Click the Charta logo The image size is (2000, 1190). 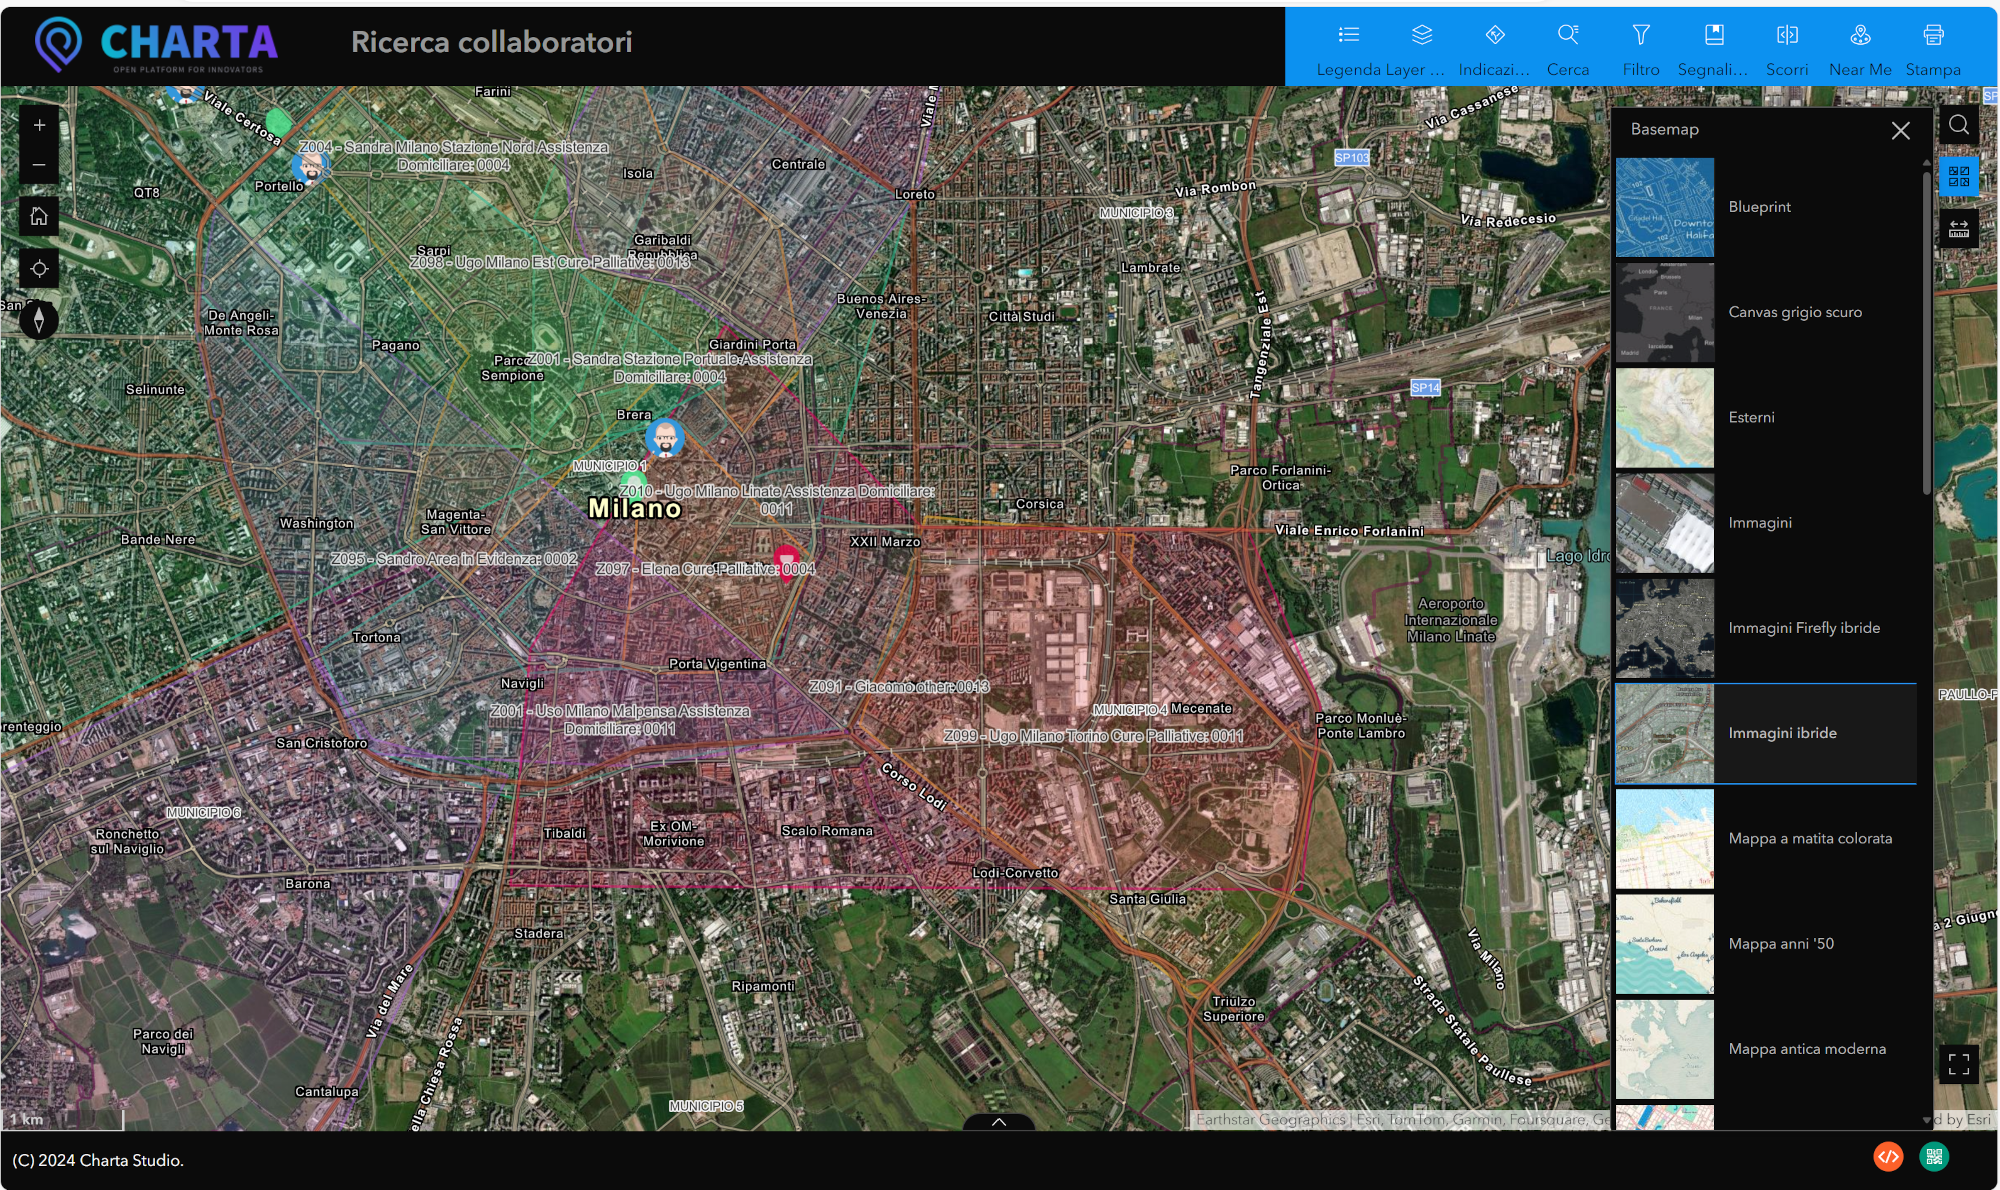coord(156,45)
